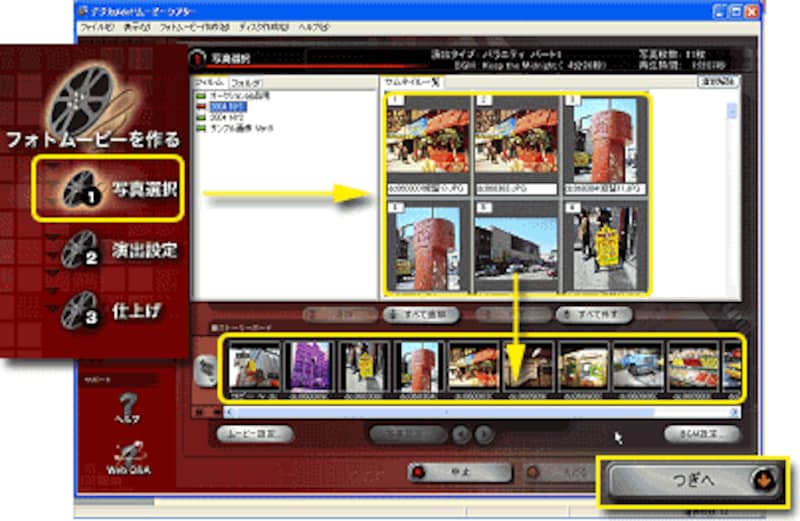Go to step 2 演出設定
The height and width of the screenshot is (521, 800).
[x=120, y=250]
